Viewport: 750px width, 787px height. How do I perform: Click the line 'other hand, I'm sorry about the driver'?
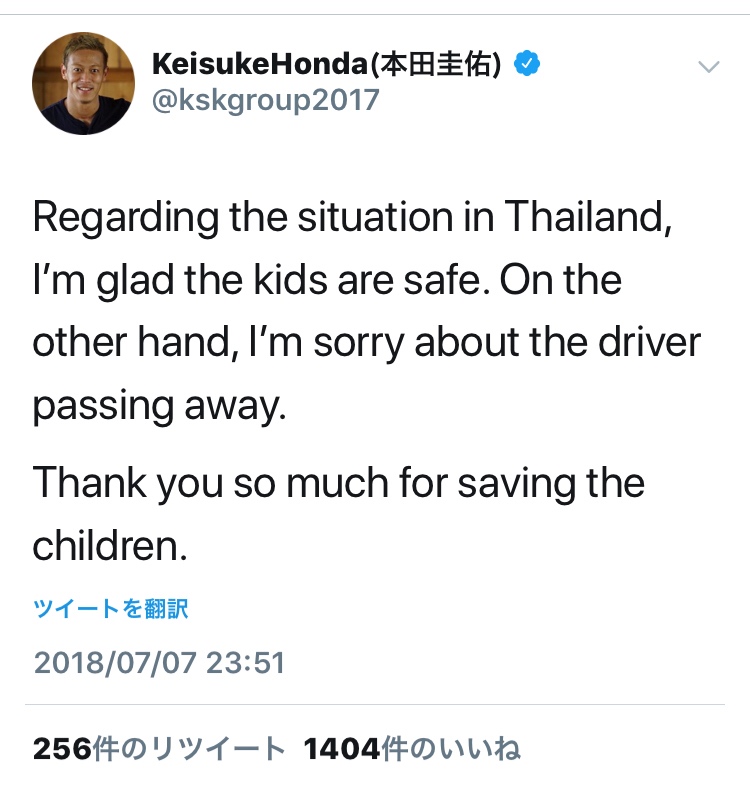(x=366, y=343)
